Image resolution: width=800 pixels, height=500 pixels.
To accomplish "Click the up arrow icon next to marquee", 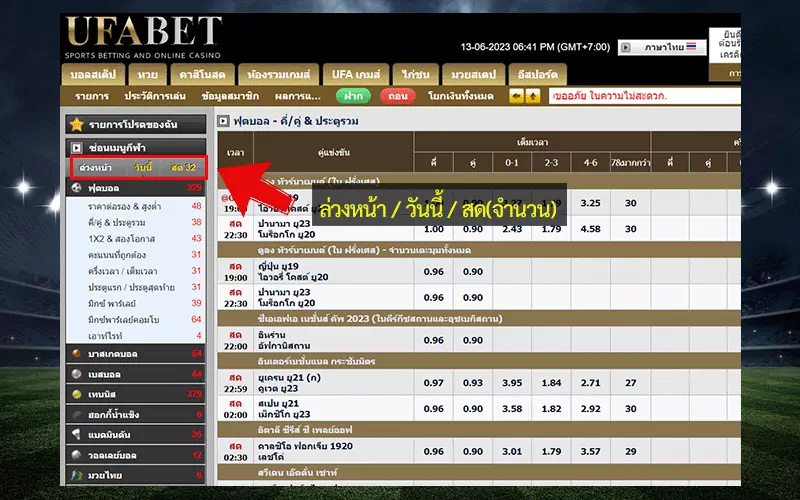I will 533,97.
